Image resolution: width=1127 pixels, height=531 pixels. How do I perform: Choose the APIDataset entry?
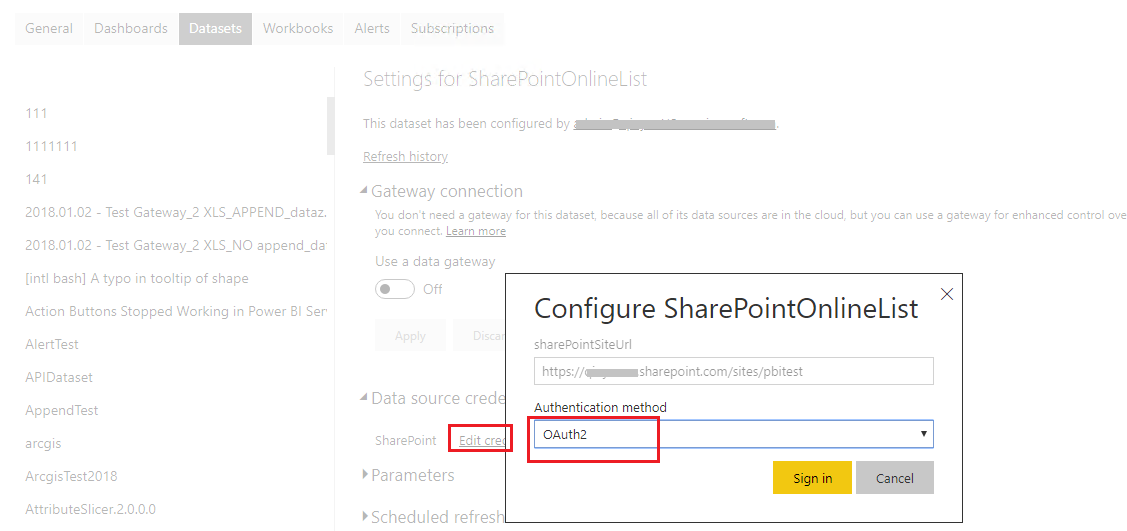tap(58, 377)
